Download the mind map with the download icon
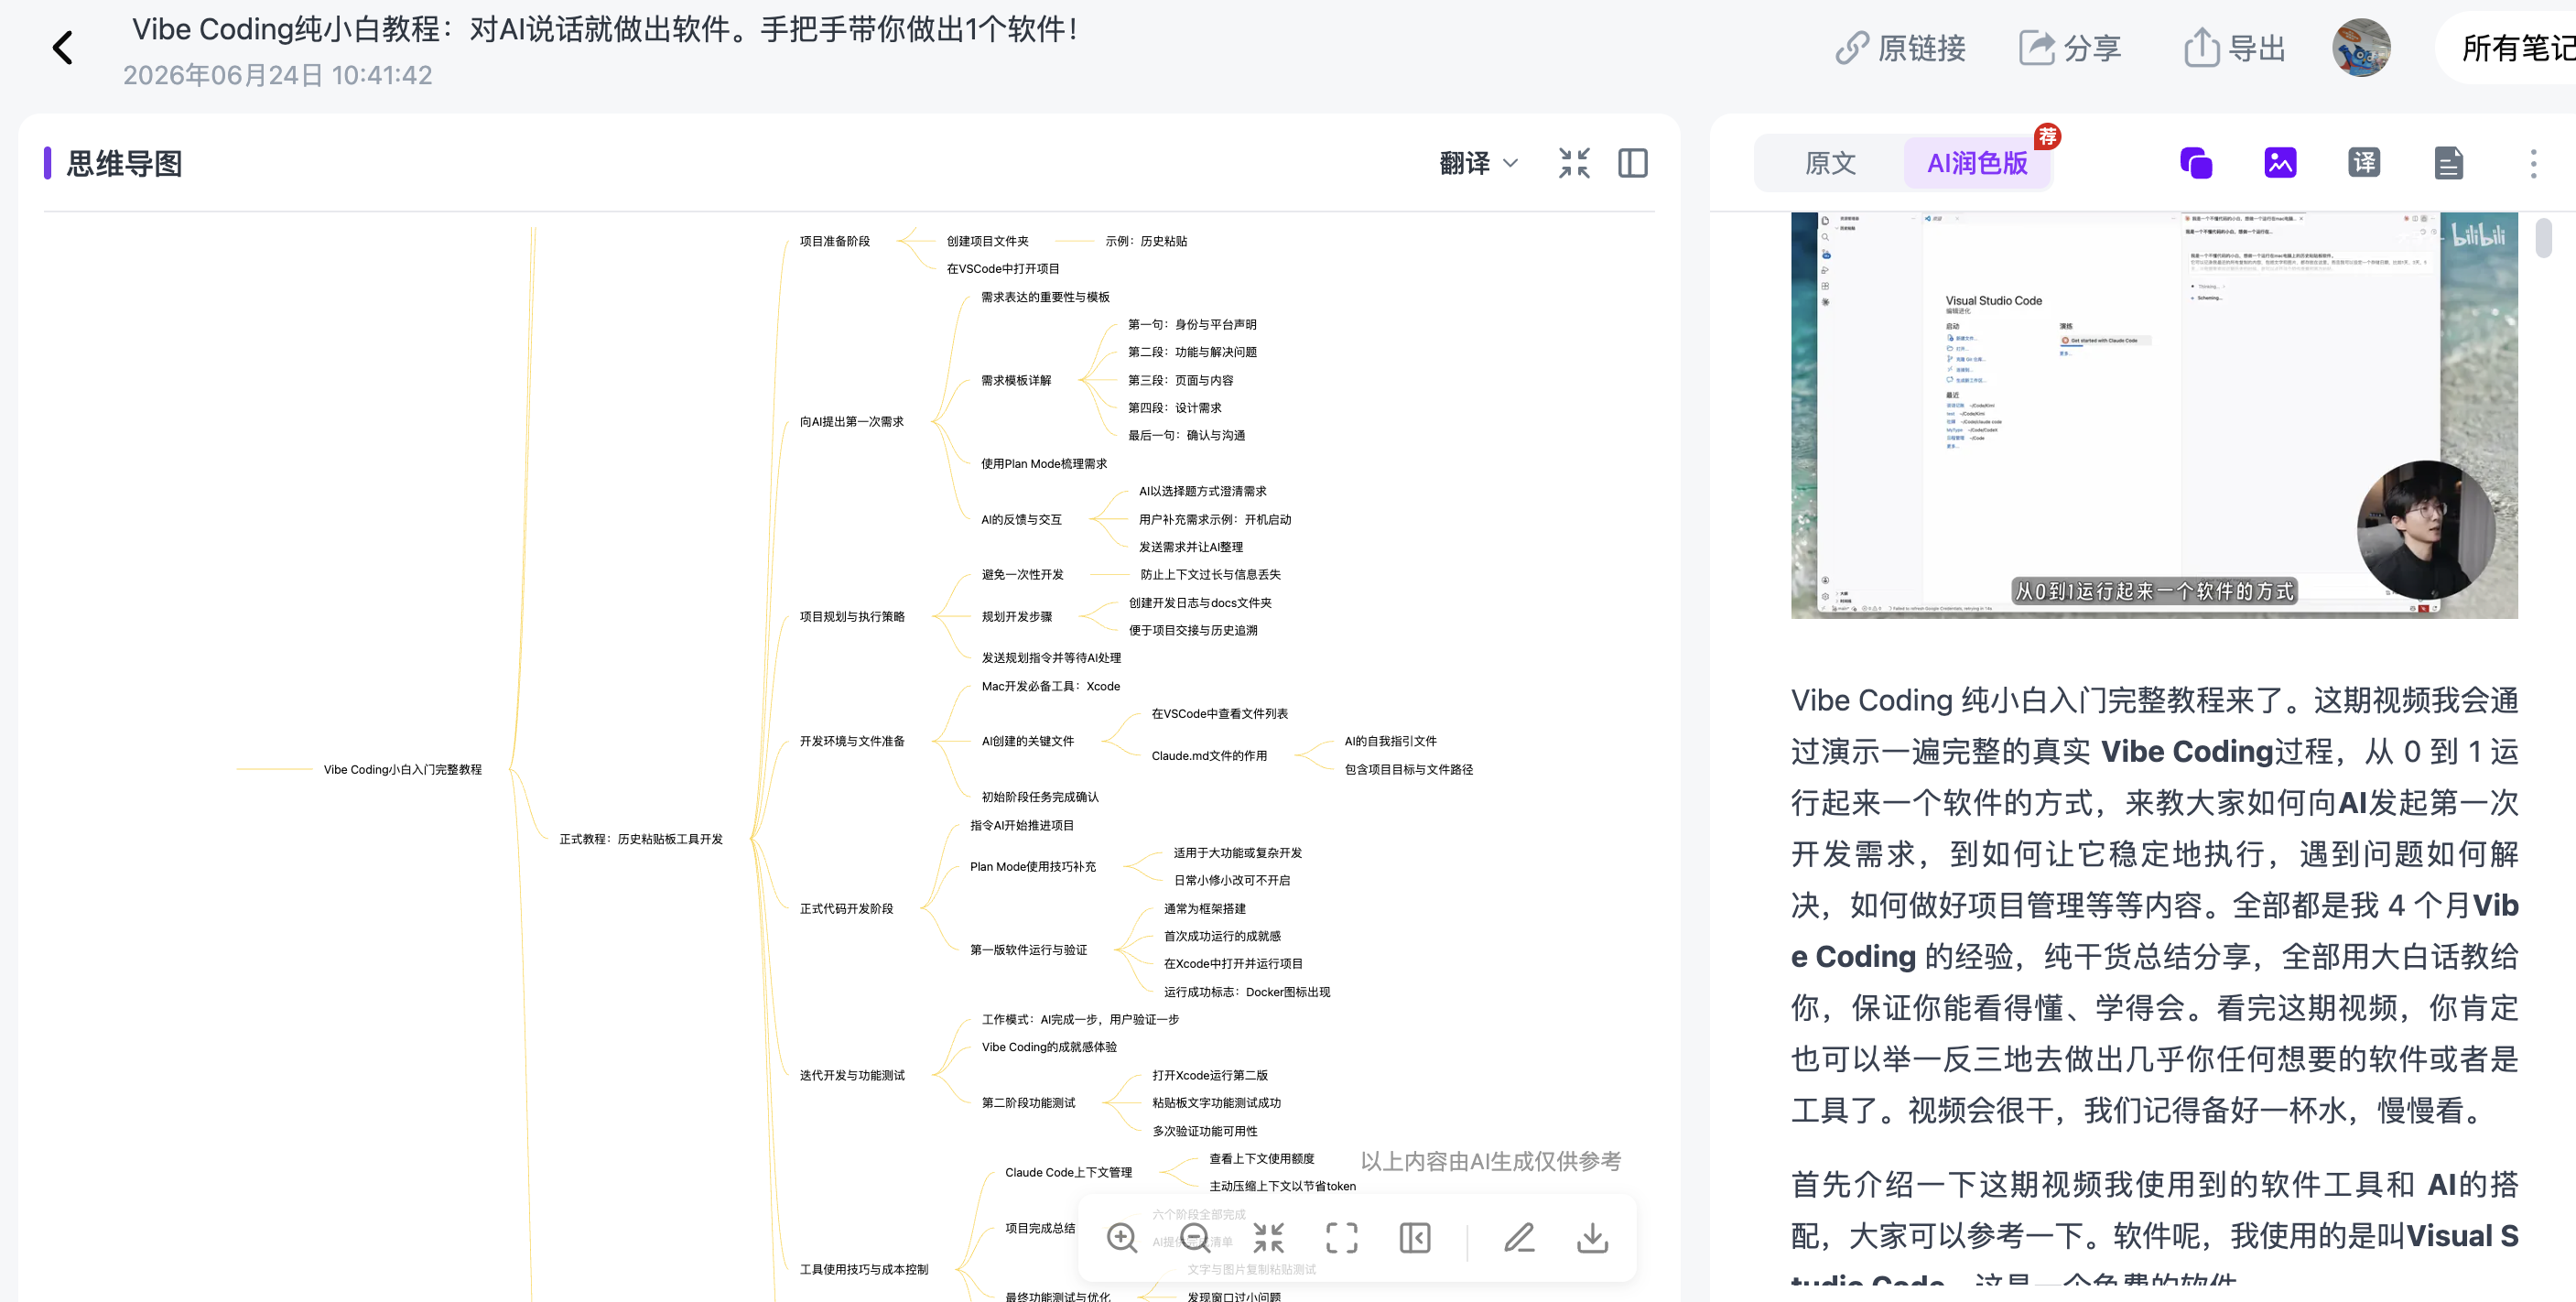2576x1302 pixels. tap(1592, 1238)
